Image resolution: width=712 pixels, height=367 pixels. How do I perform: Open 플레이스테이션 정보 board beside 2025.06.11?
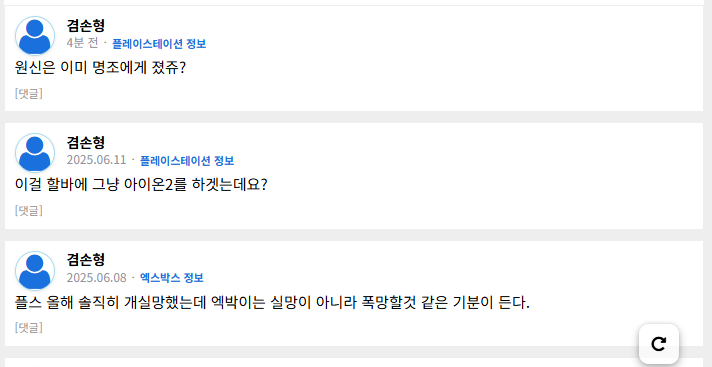(x=187, y=160)
